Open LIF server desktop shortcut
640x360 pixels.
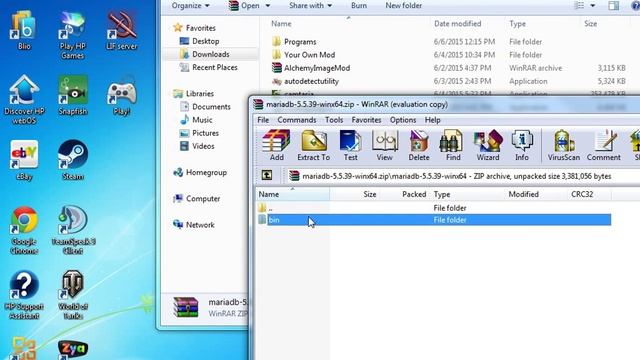122,30
